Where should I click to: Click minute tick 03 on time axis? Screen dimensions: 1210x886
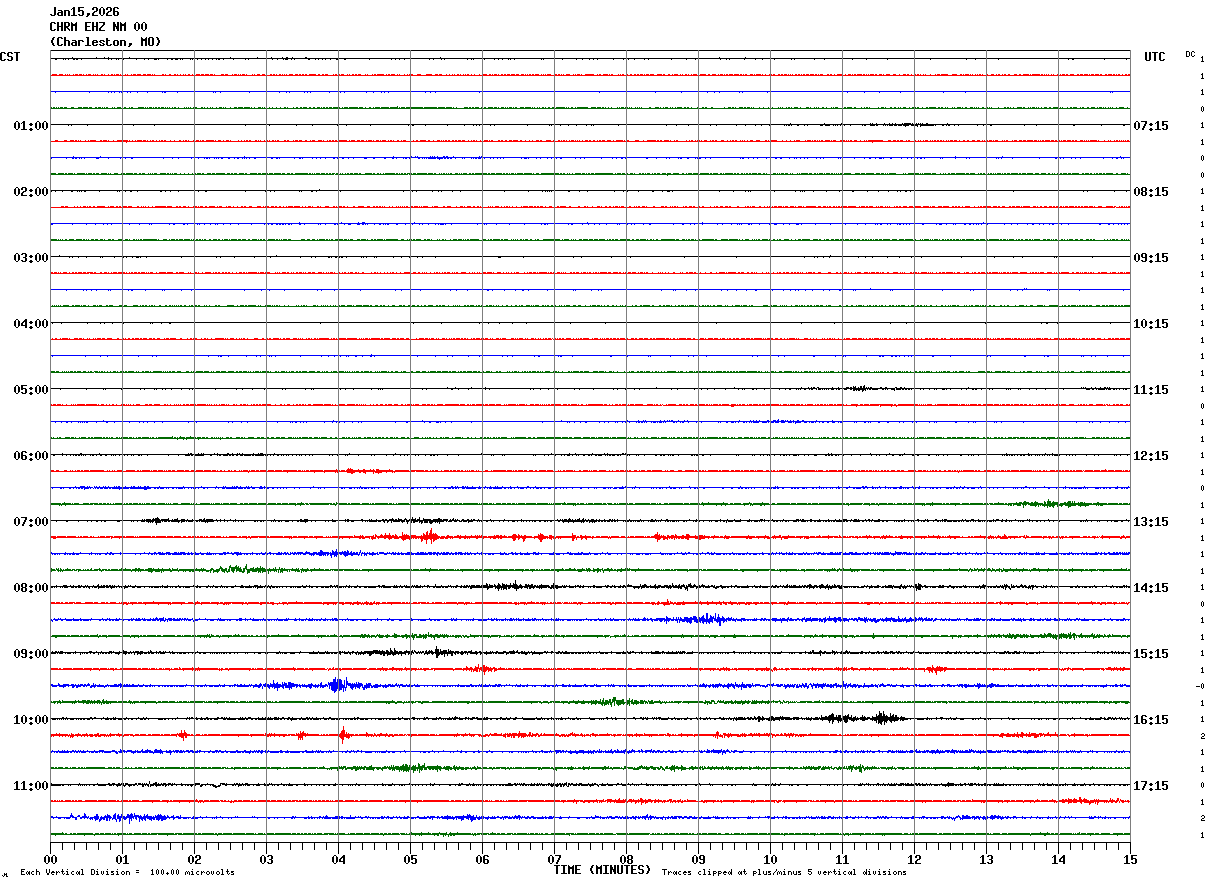coord(266,859)
